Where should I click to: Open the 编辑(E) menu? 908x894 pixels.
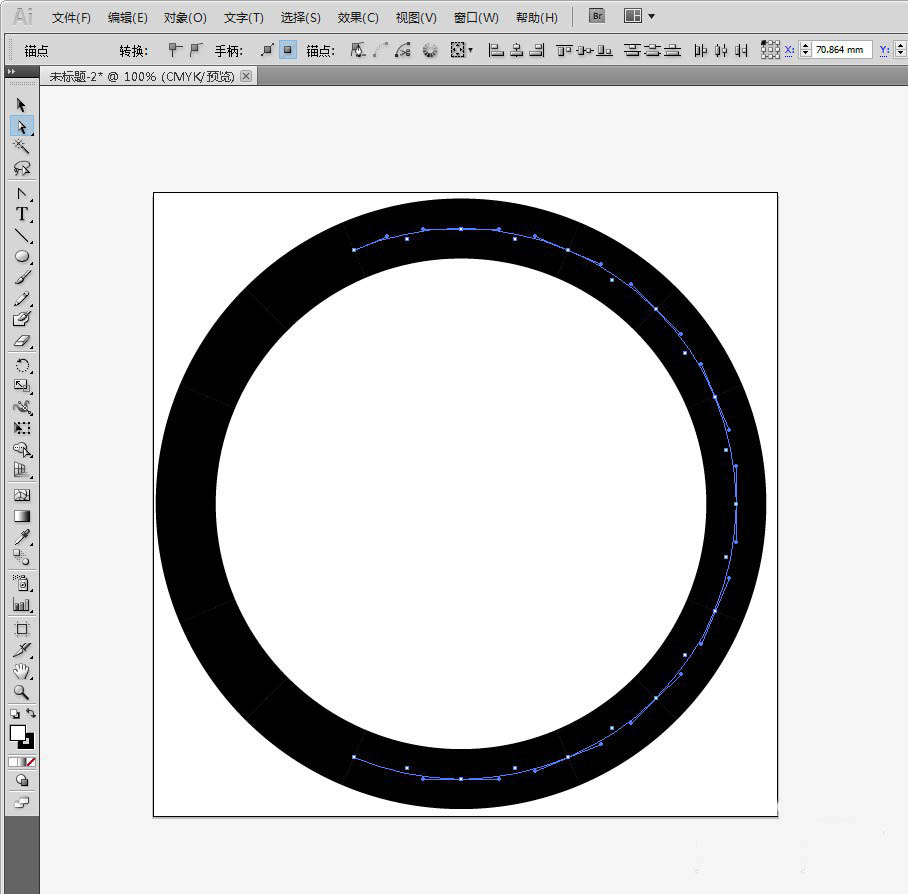click(127, 17)
